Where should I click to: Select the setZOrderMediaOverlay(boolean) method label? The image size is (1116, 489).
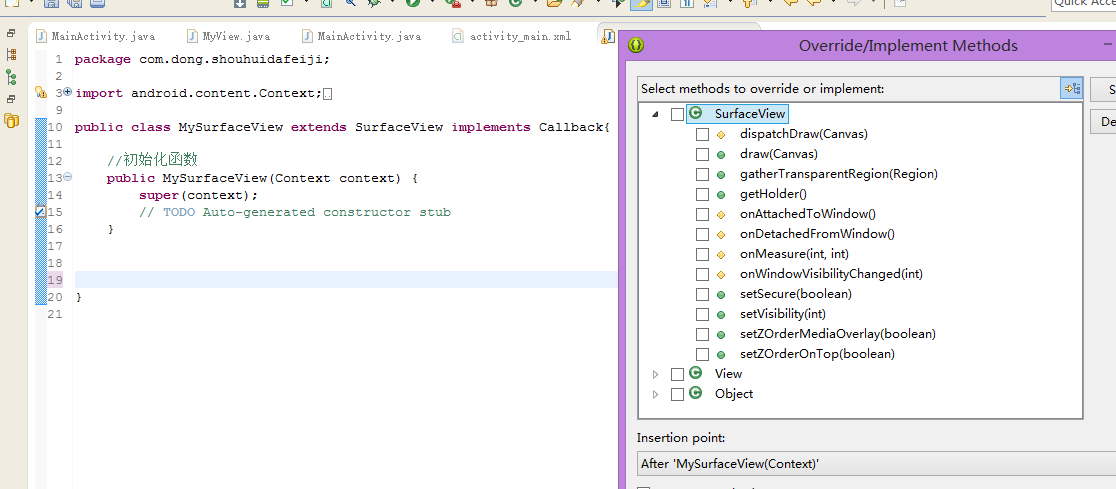click(838, 333)
